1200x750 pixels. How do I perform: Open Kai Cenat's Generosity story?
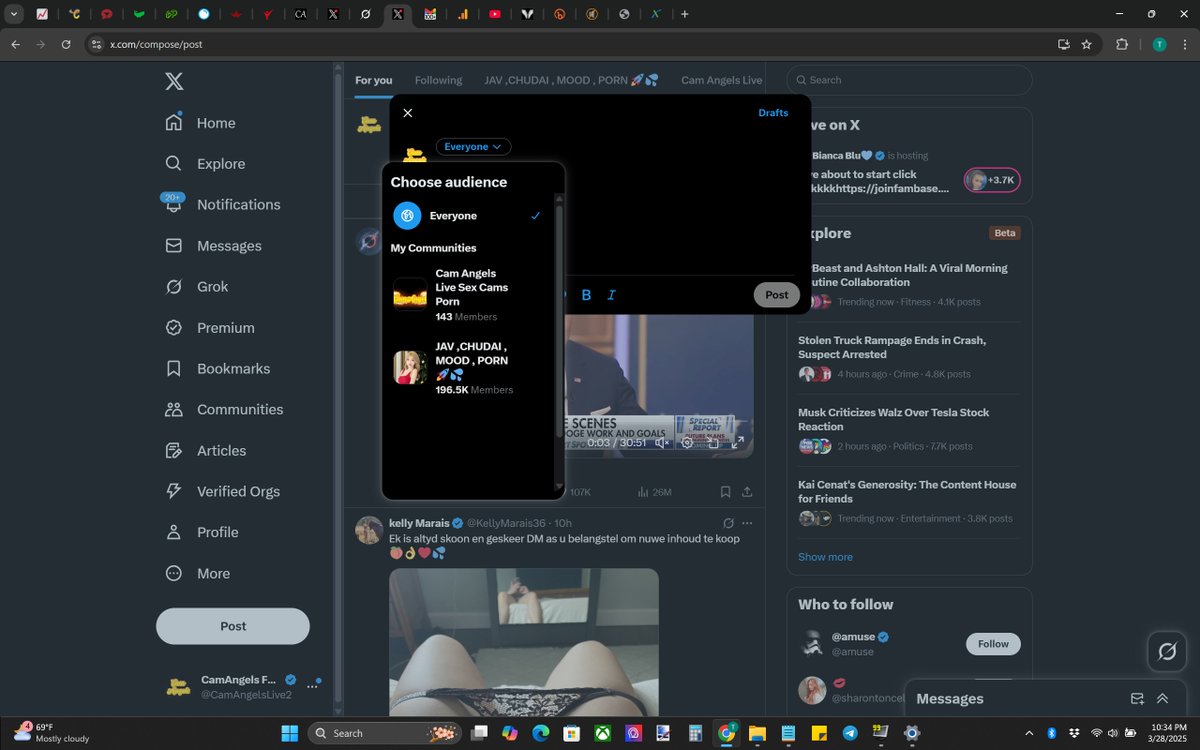click(909, 501)
